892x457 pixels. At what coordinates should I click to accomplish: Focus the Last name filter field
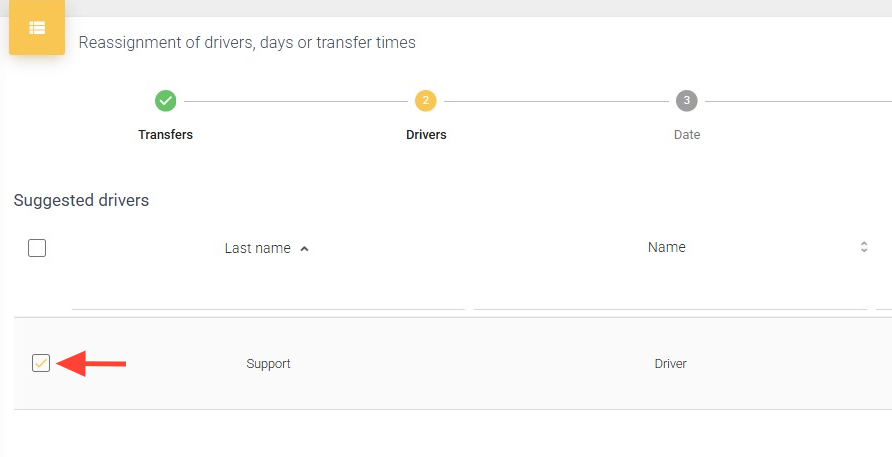269,296
